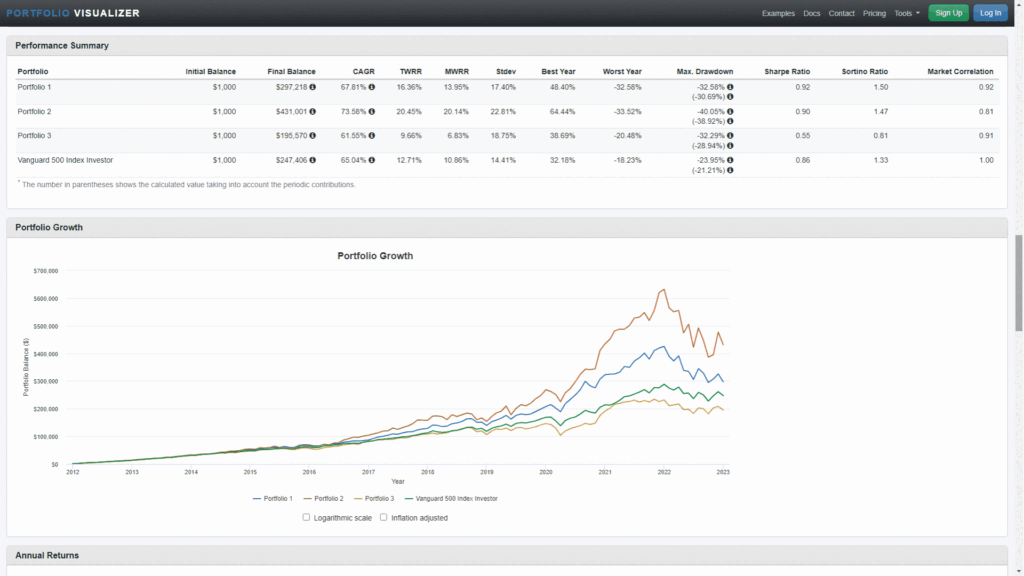Click info icon beside Vanguard 500 $247,406 balance
1024x576 pixels.
[312, 160]
